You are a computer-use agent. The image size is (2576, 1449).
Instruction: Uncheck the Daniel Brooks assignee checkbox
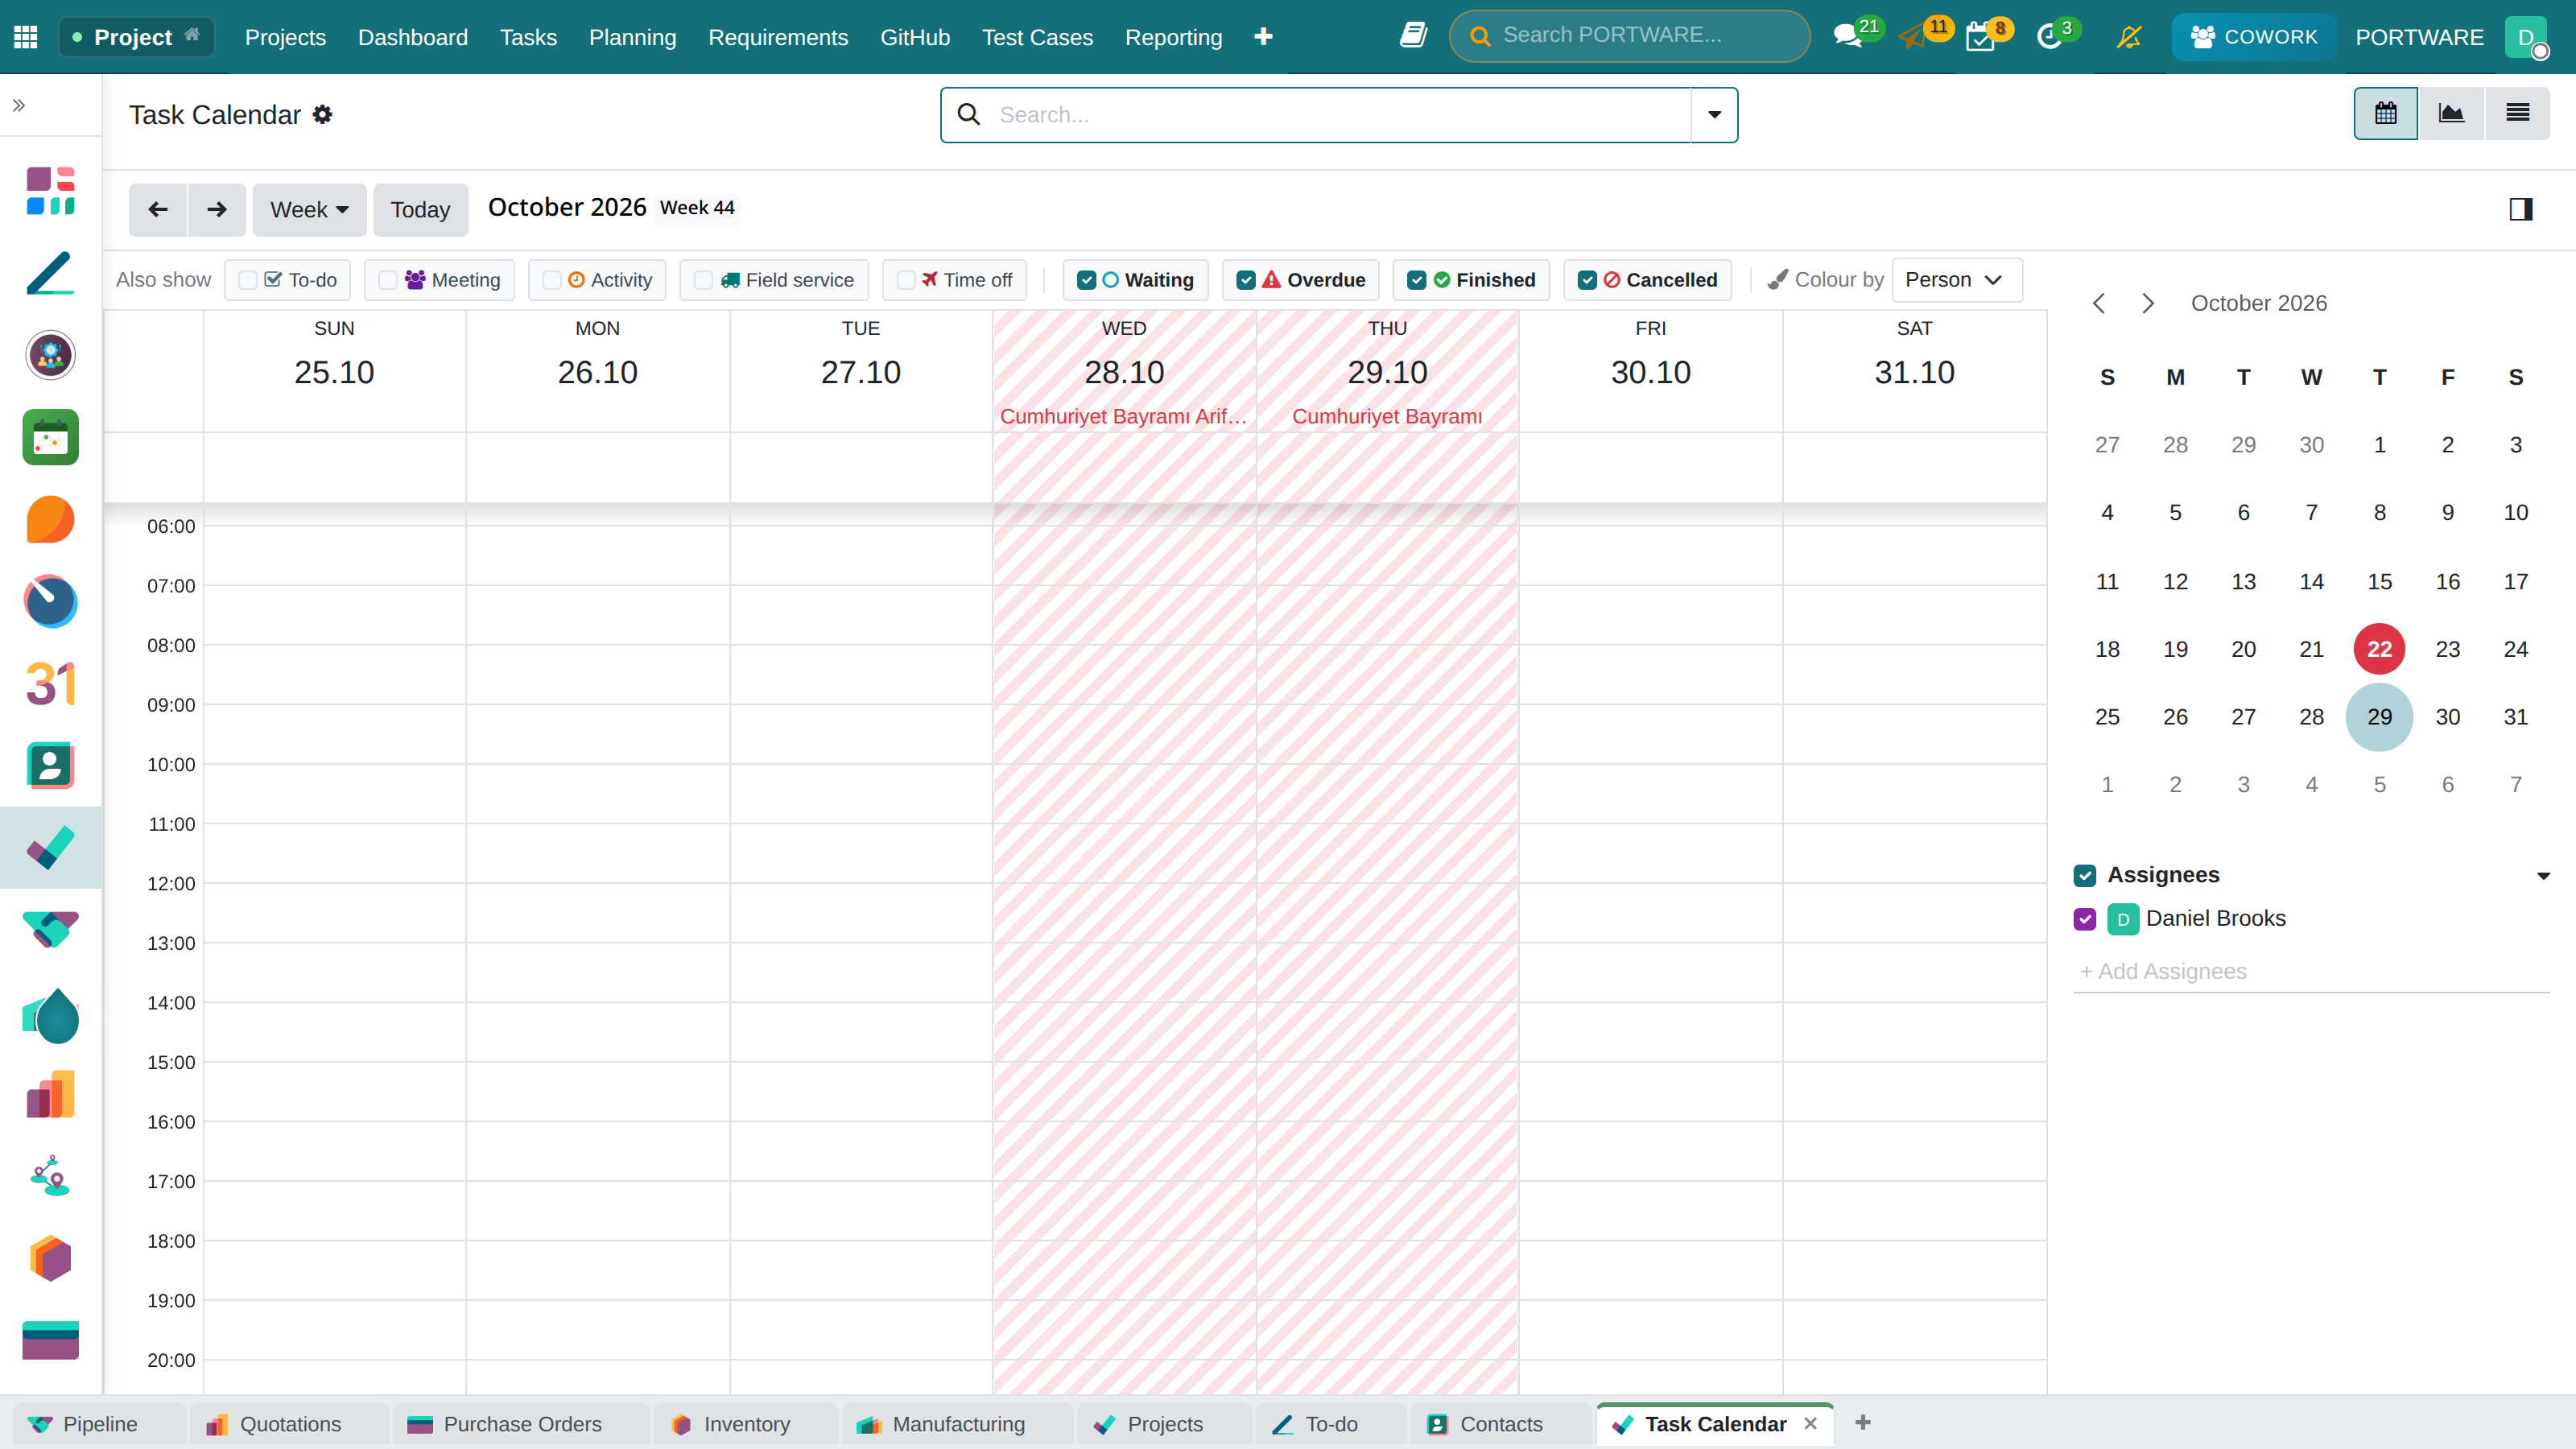tap(2085, 919)
